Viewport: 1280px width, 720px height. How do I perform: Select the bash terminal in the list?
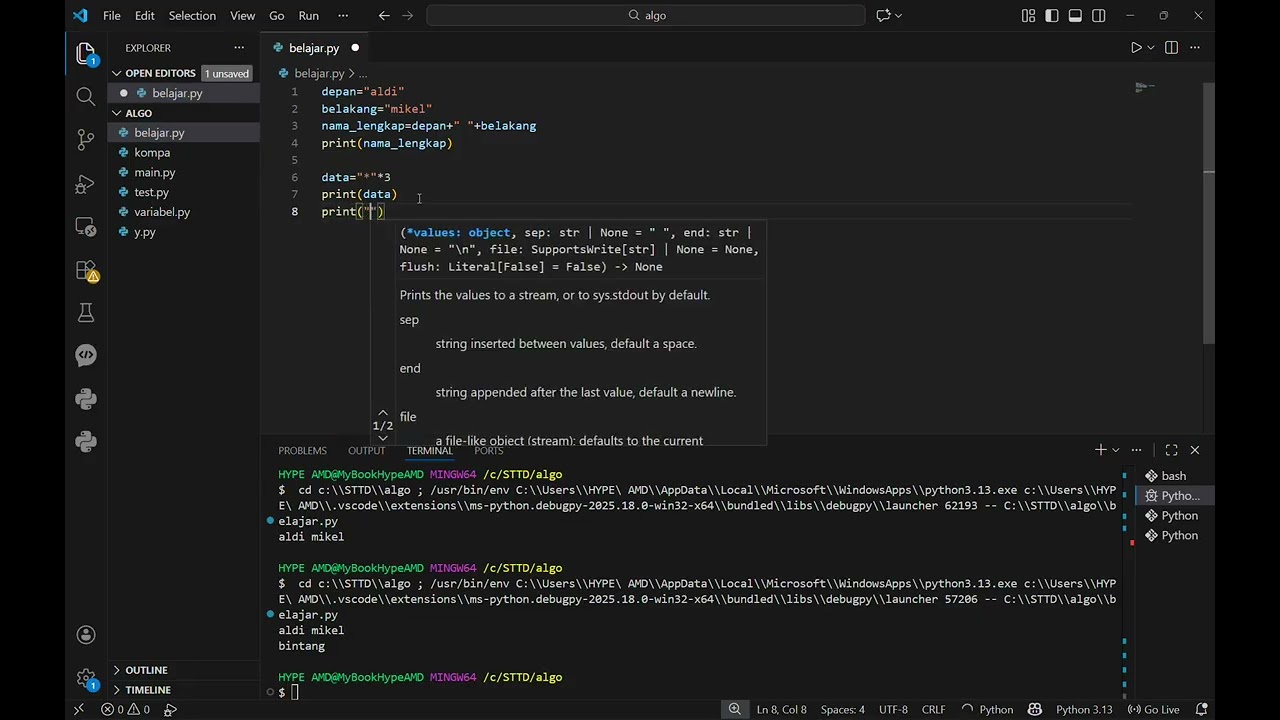pos(1174,476)
